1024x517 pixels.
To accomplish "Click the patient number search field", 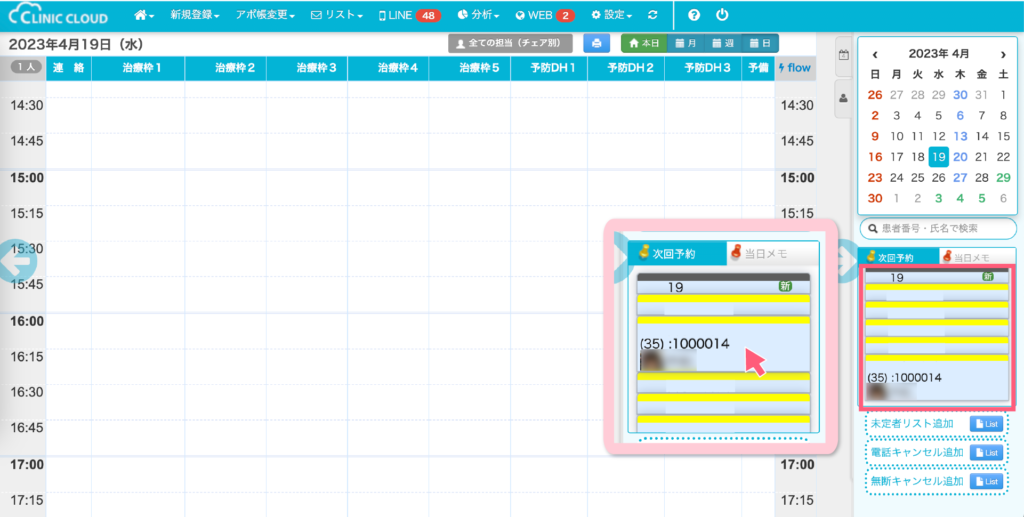I will (x=938, y=228).
